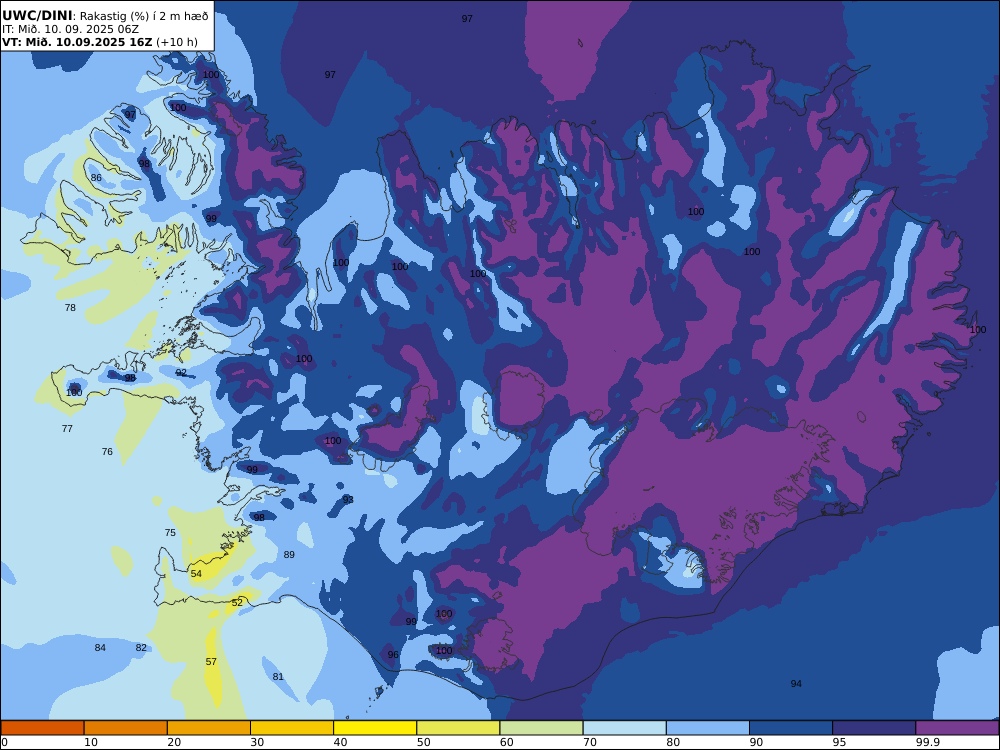Click the light green 60–70 legend swatch

coord(541,728)
